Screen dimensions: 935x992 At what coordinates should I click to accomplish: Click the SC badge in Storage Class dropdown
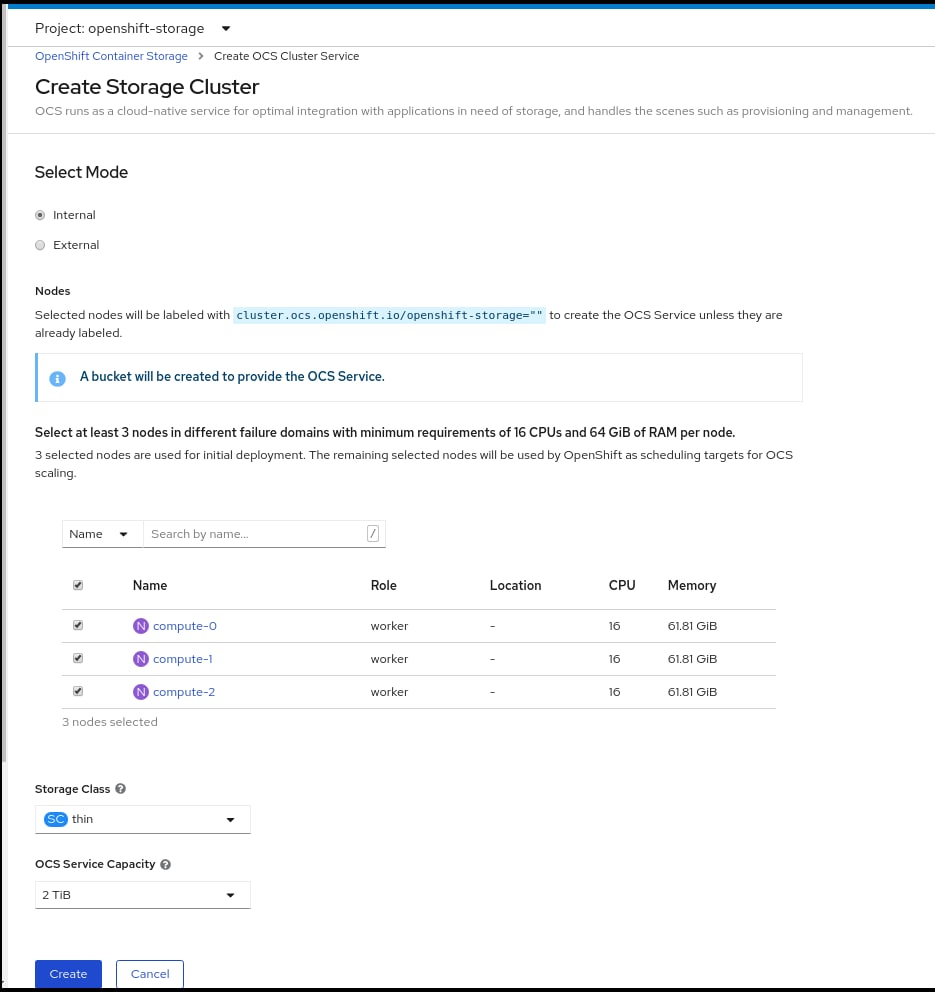(56, 819)
